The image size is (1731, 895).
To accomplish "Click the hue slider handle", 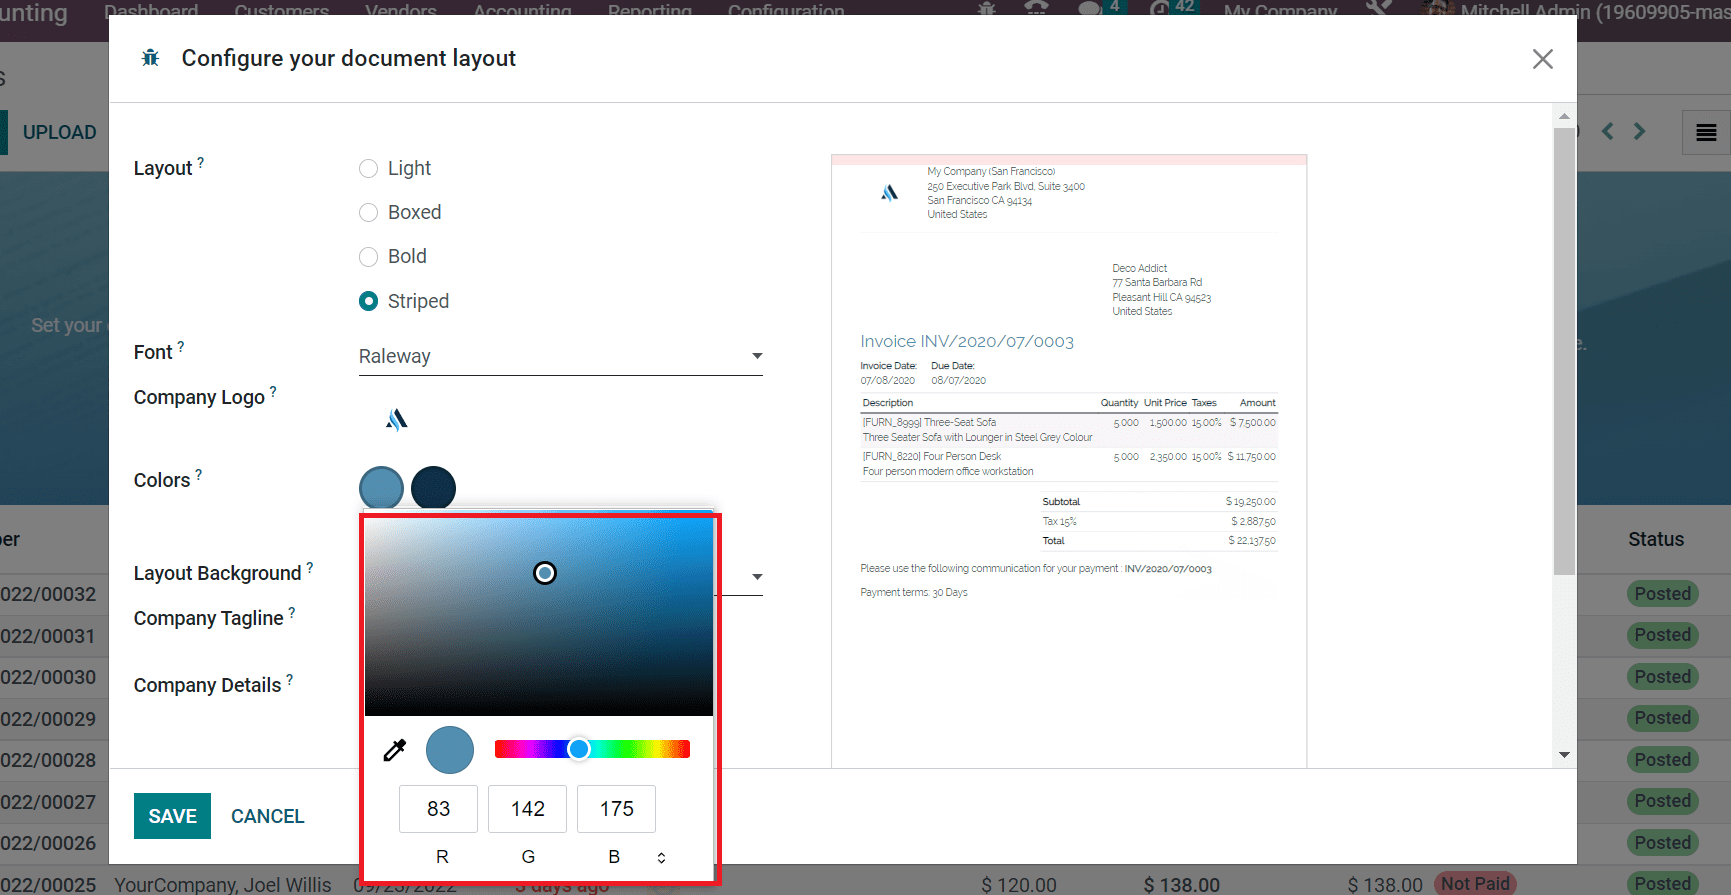I will (x=579, y=749).
